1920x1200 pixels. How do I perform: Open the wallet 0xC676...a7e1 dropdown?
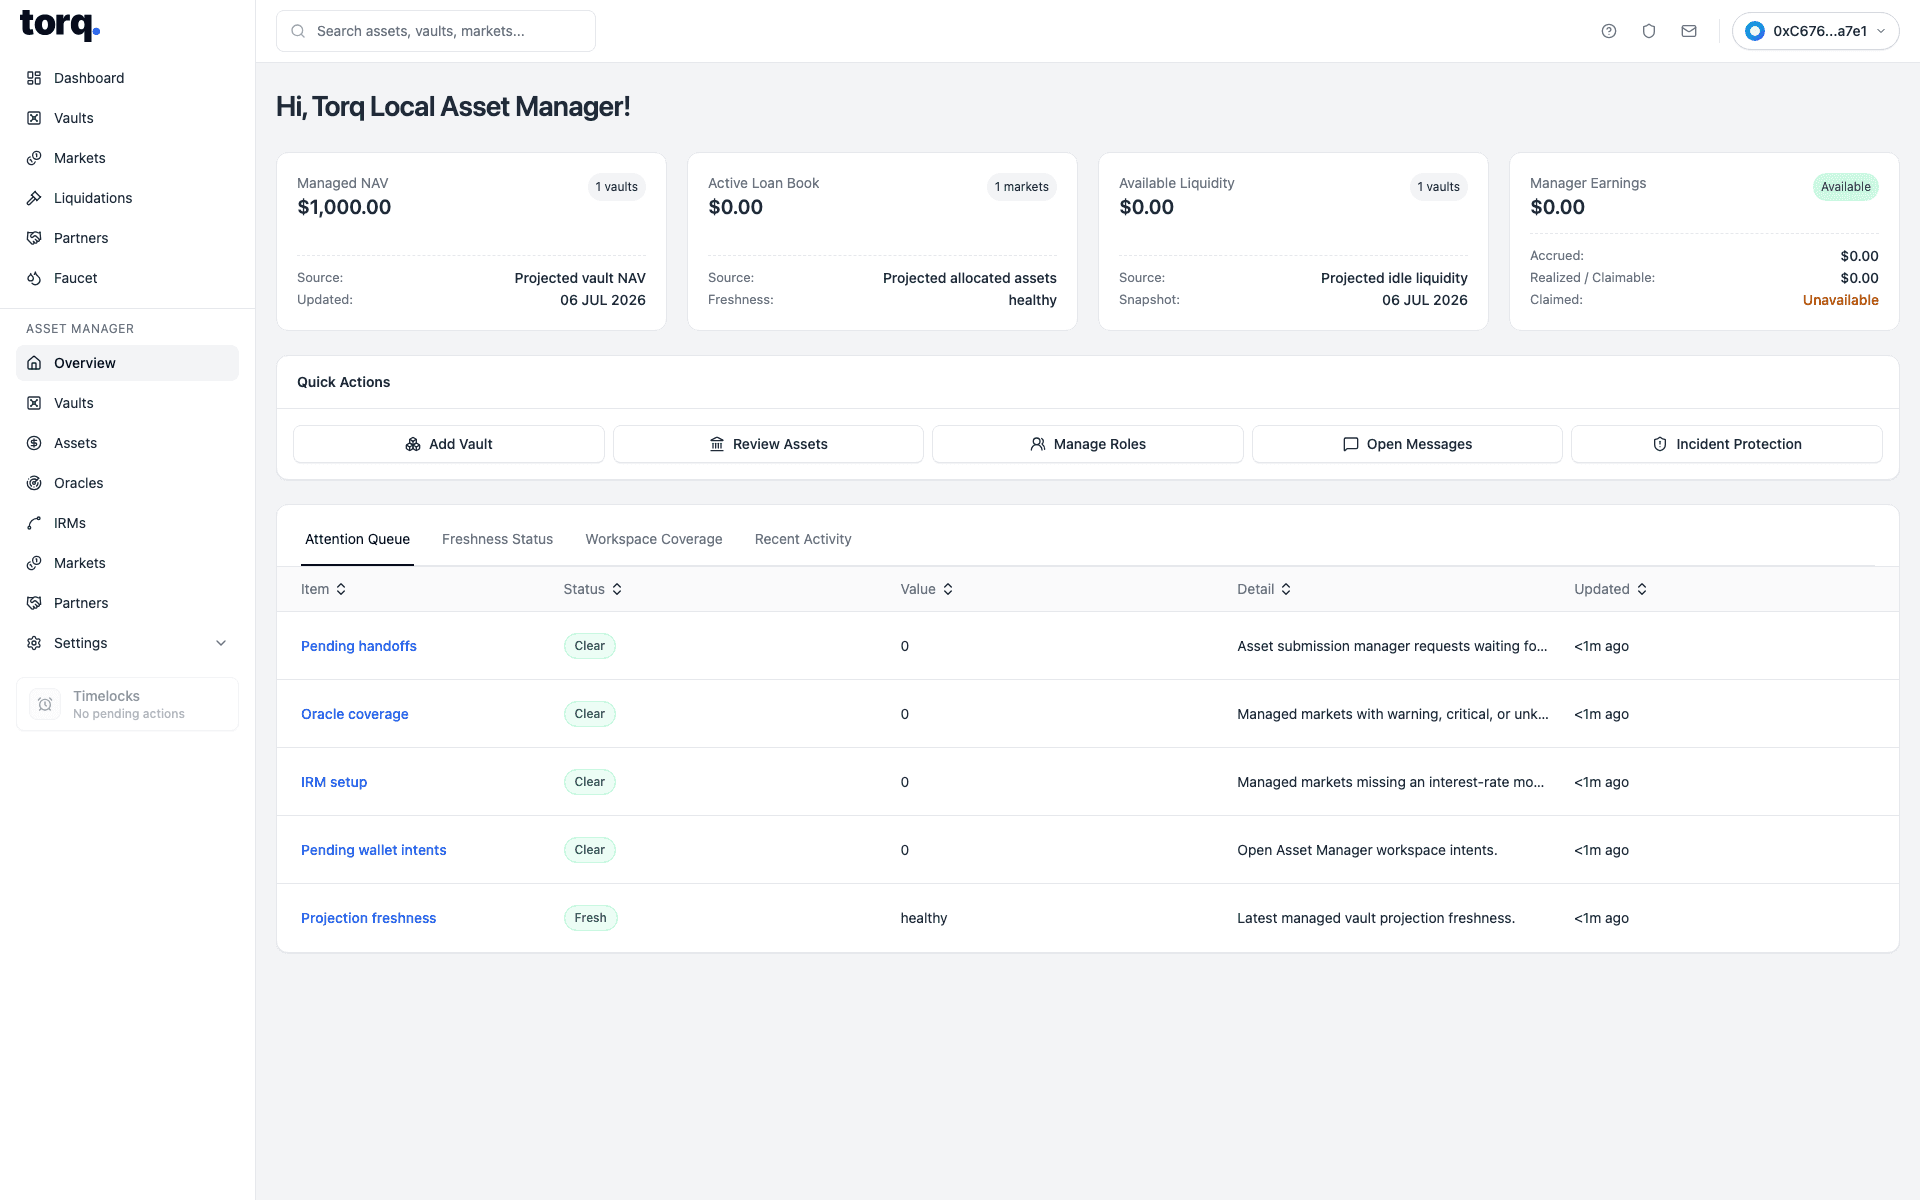click(x=1815, y=31)
